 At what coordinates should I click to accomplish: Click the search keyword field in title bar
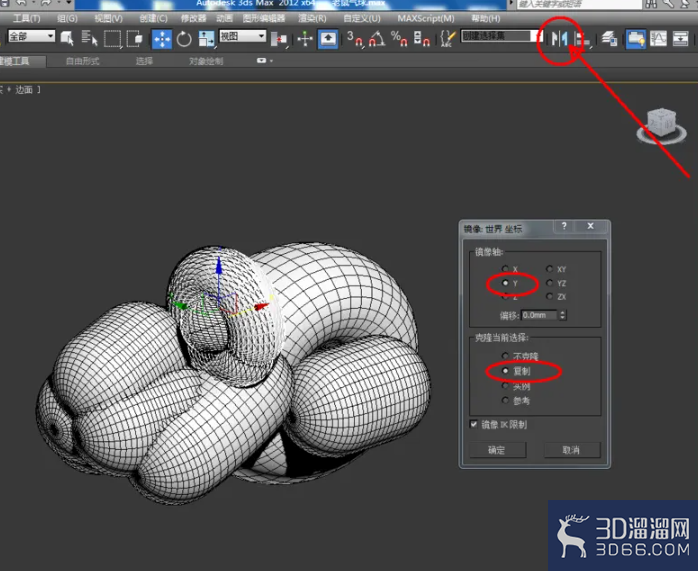(578, 4)
